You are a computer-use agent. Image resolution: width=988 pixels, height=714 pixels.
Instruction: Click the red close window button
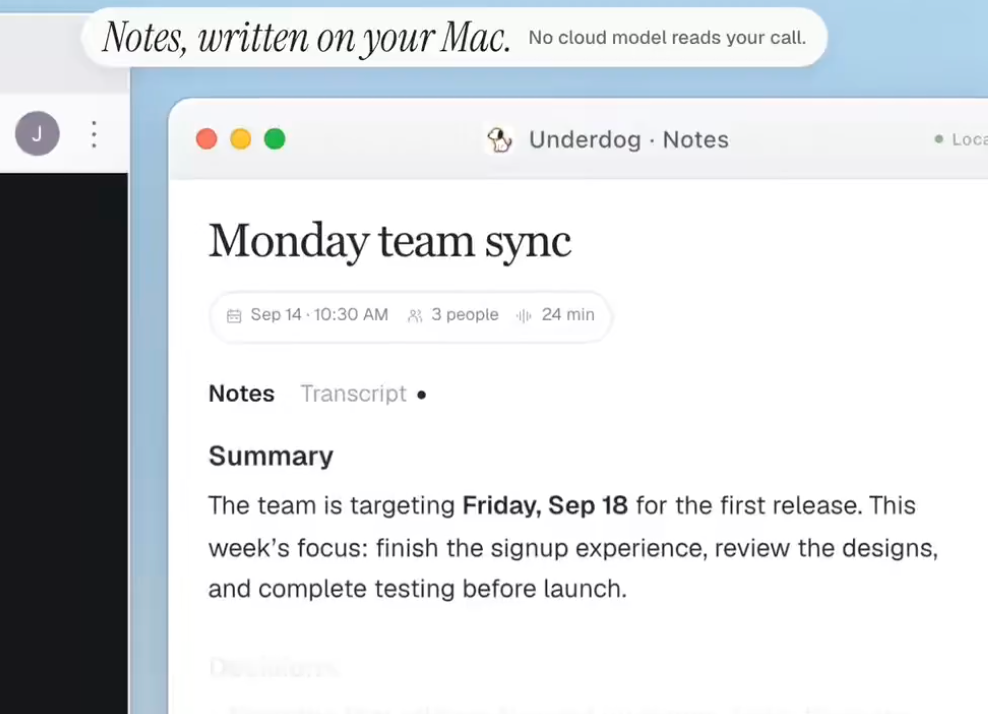pos(207,139)
